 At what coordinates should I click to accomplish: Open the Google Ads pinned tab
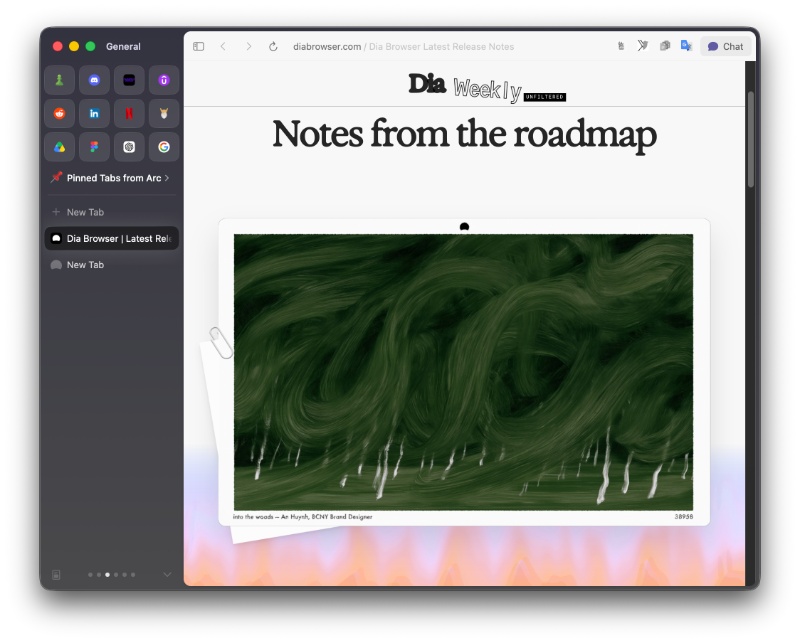pyautogui.click(x=60, y=147)
